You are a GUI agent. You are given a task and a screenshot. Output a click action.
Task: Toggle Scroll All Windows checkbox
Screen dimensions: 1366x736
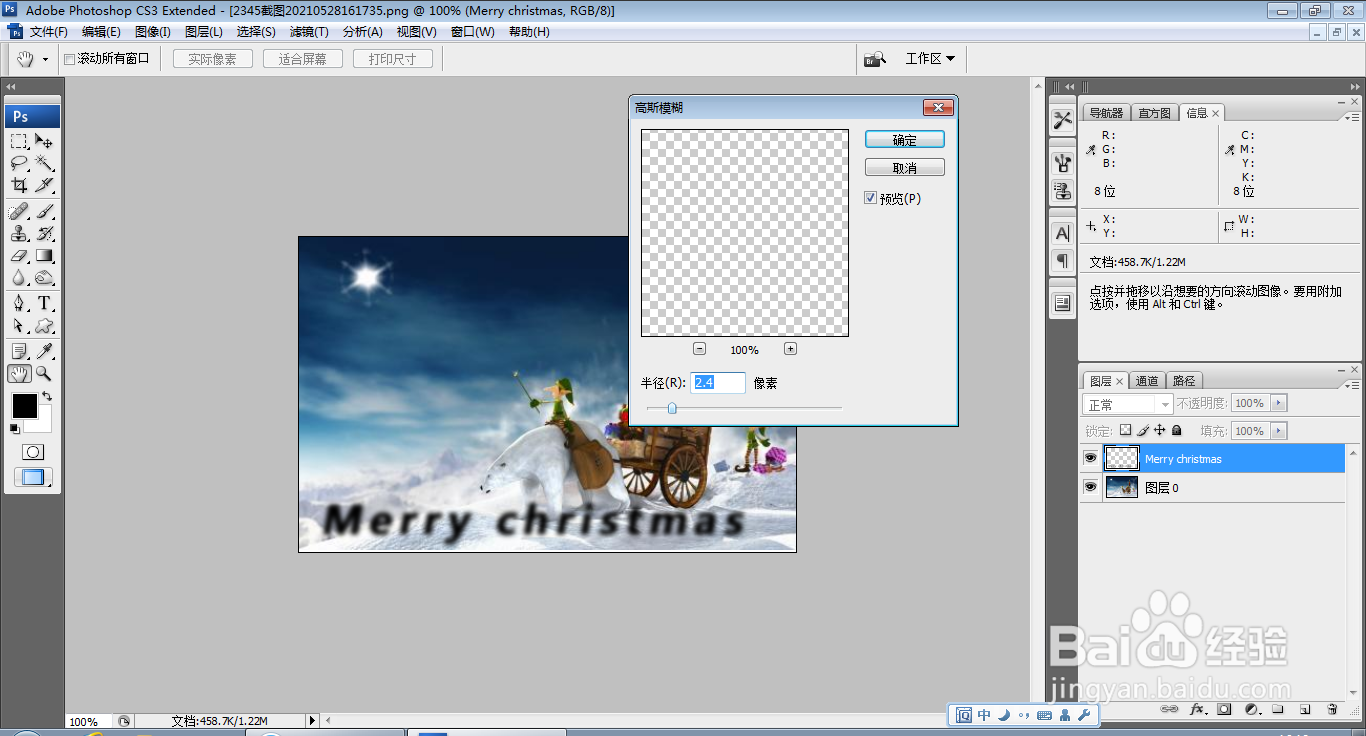(x=70, y=59)
